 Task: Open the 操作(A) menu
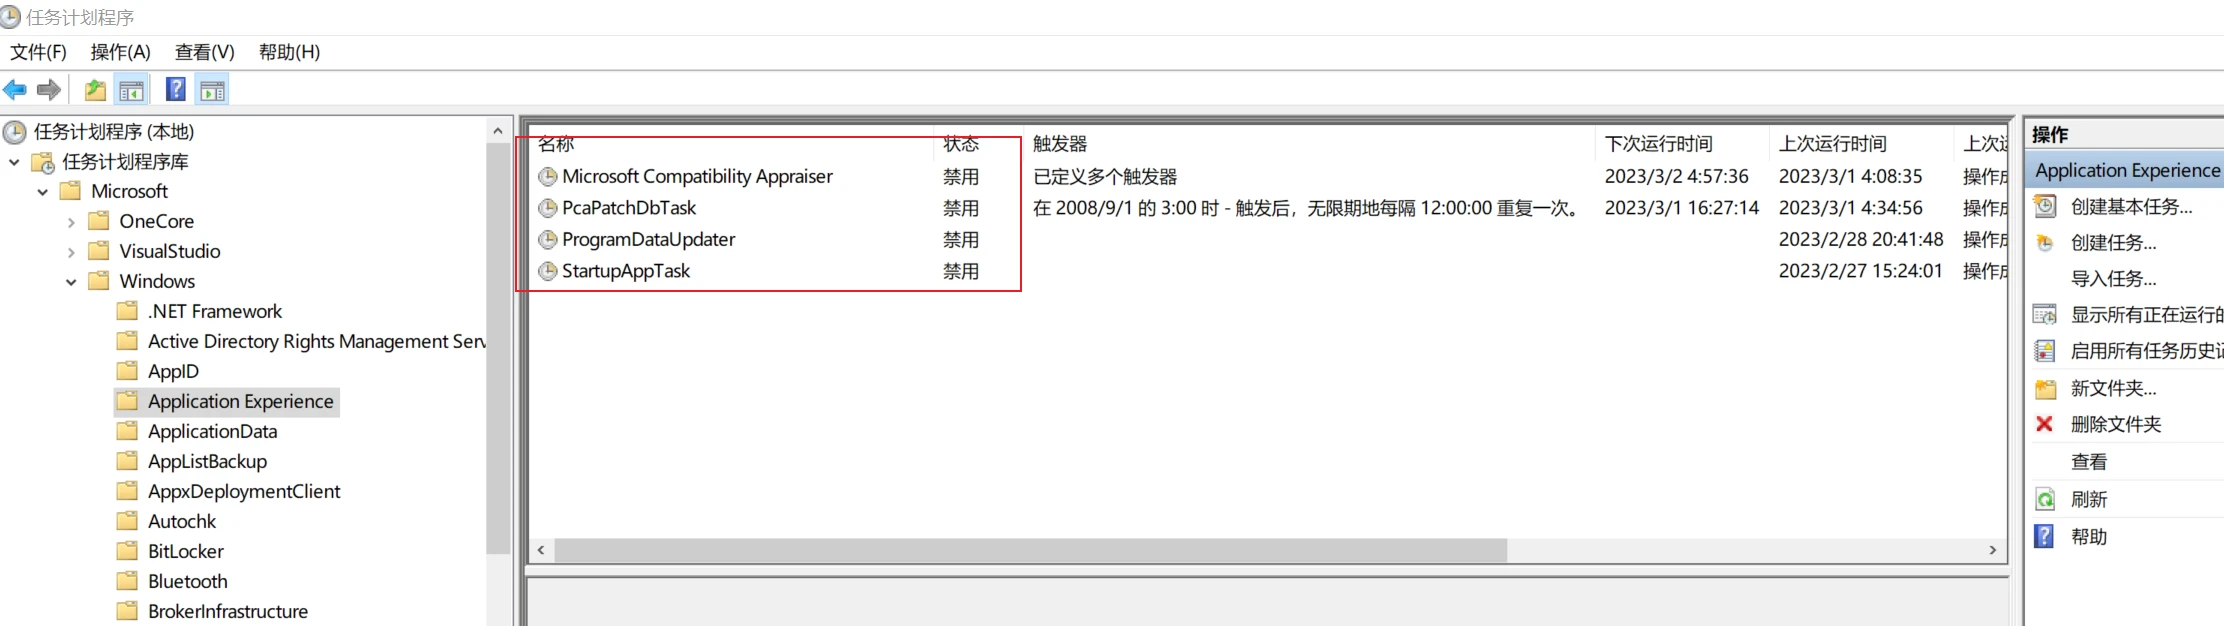click(x=120, y=52)
